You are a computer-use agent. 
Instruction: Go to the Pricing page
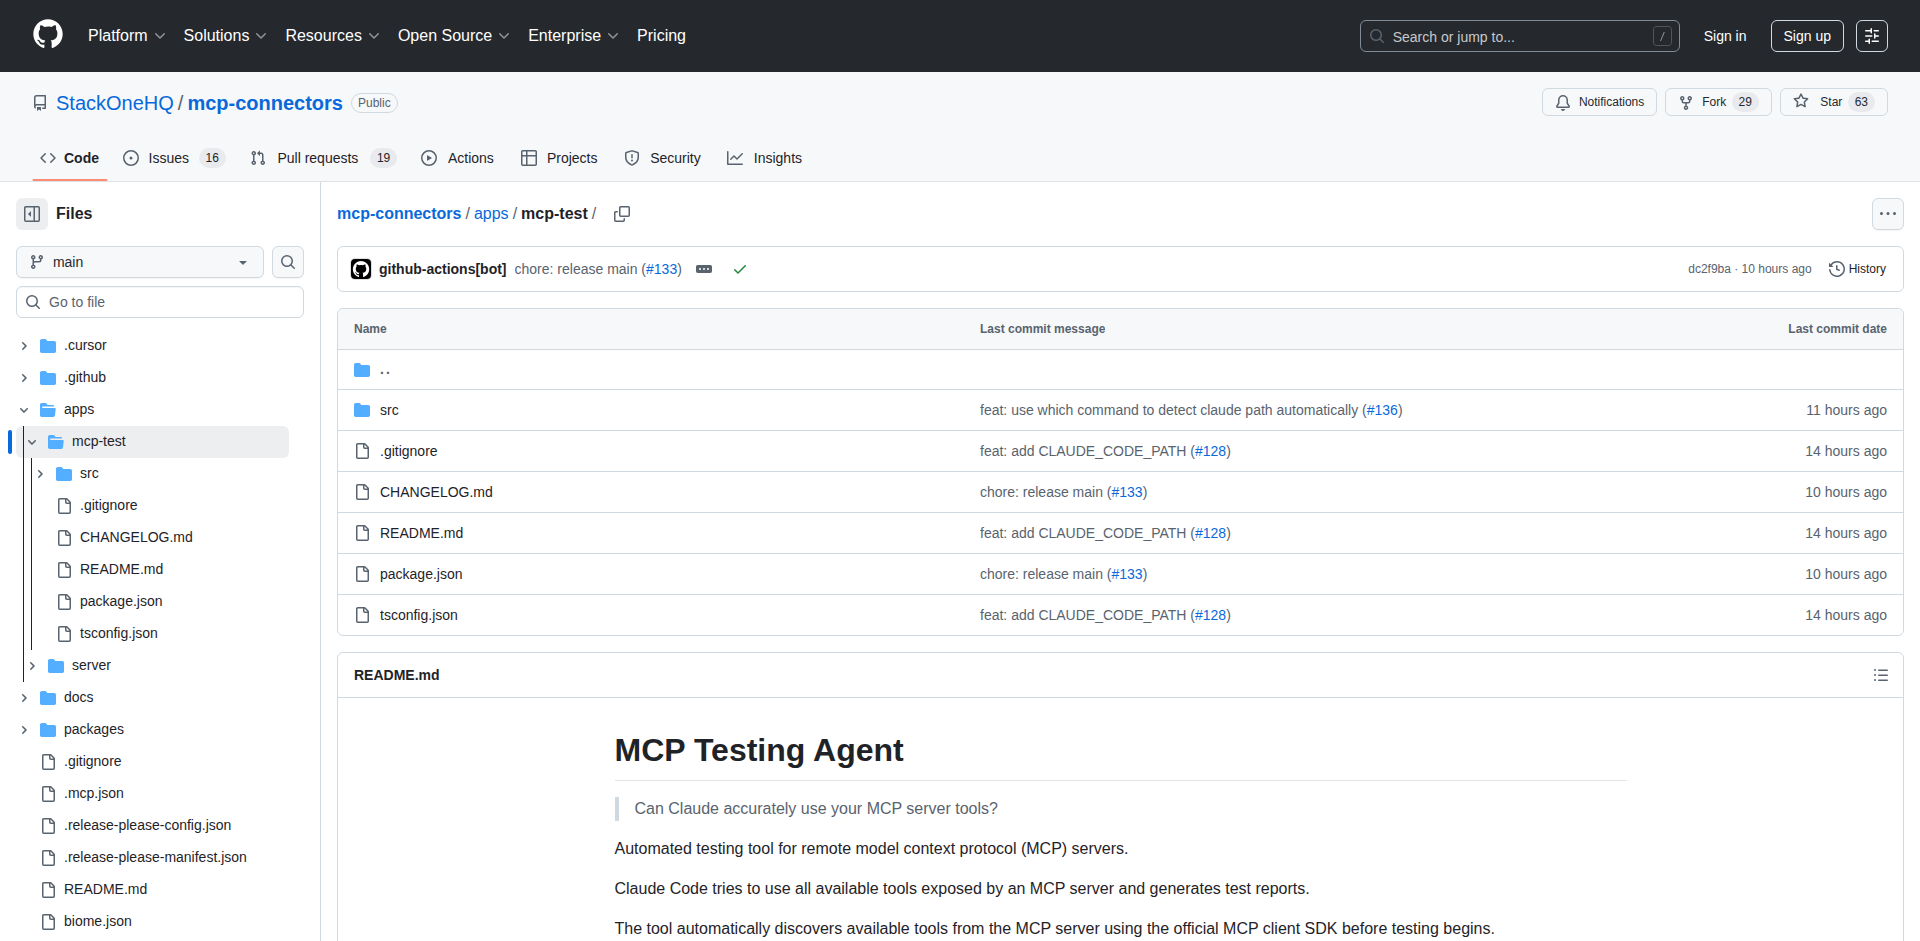point(661,36)
